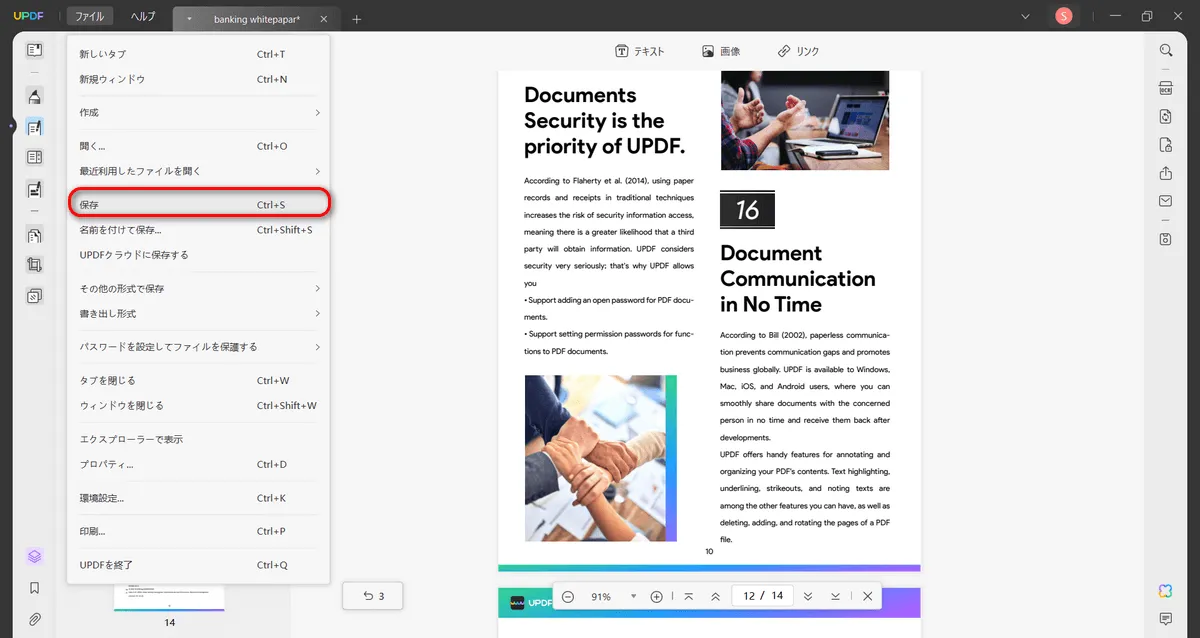
Task: Choose 名前を付けて保存... menu item
Action: [198, 230]
